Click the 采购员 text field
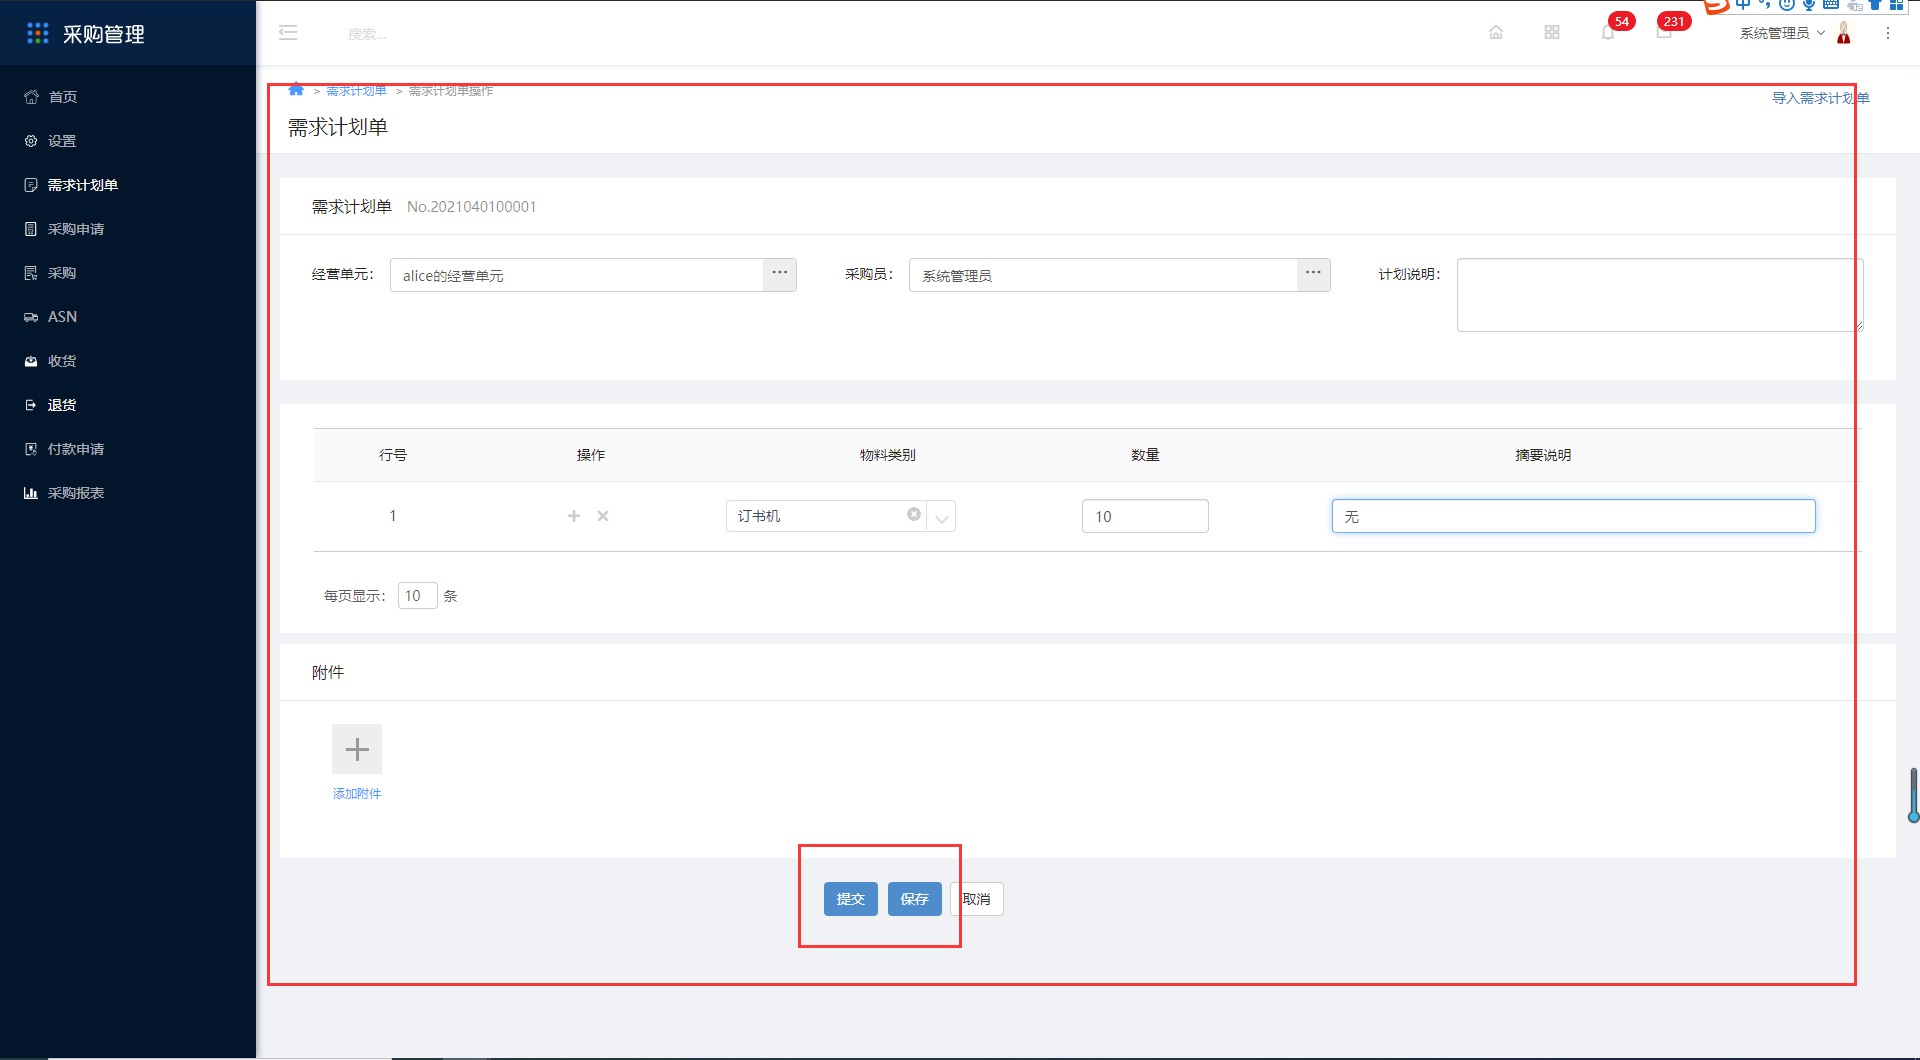The image size is (1920, 1060). [x=1103, y=275]
